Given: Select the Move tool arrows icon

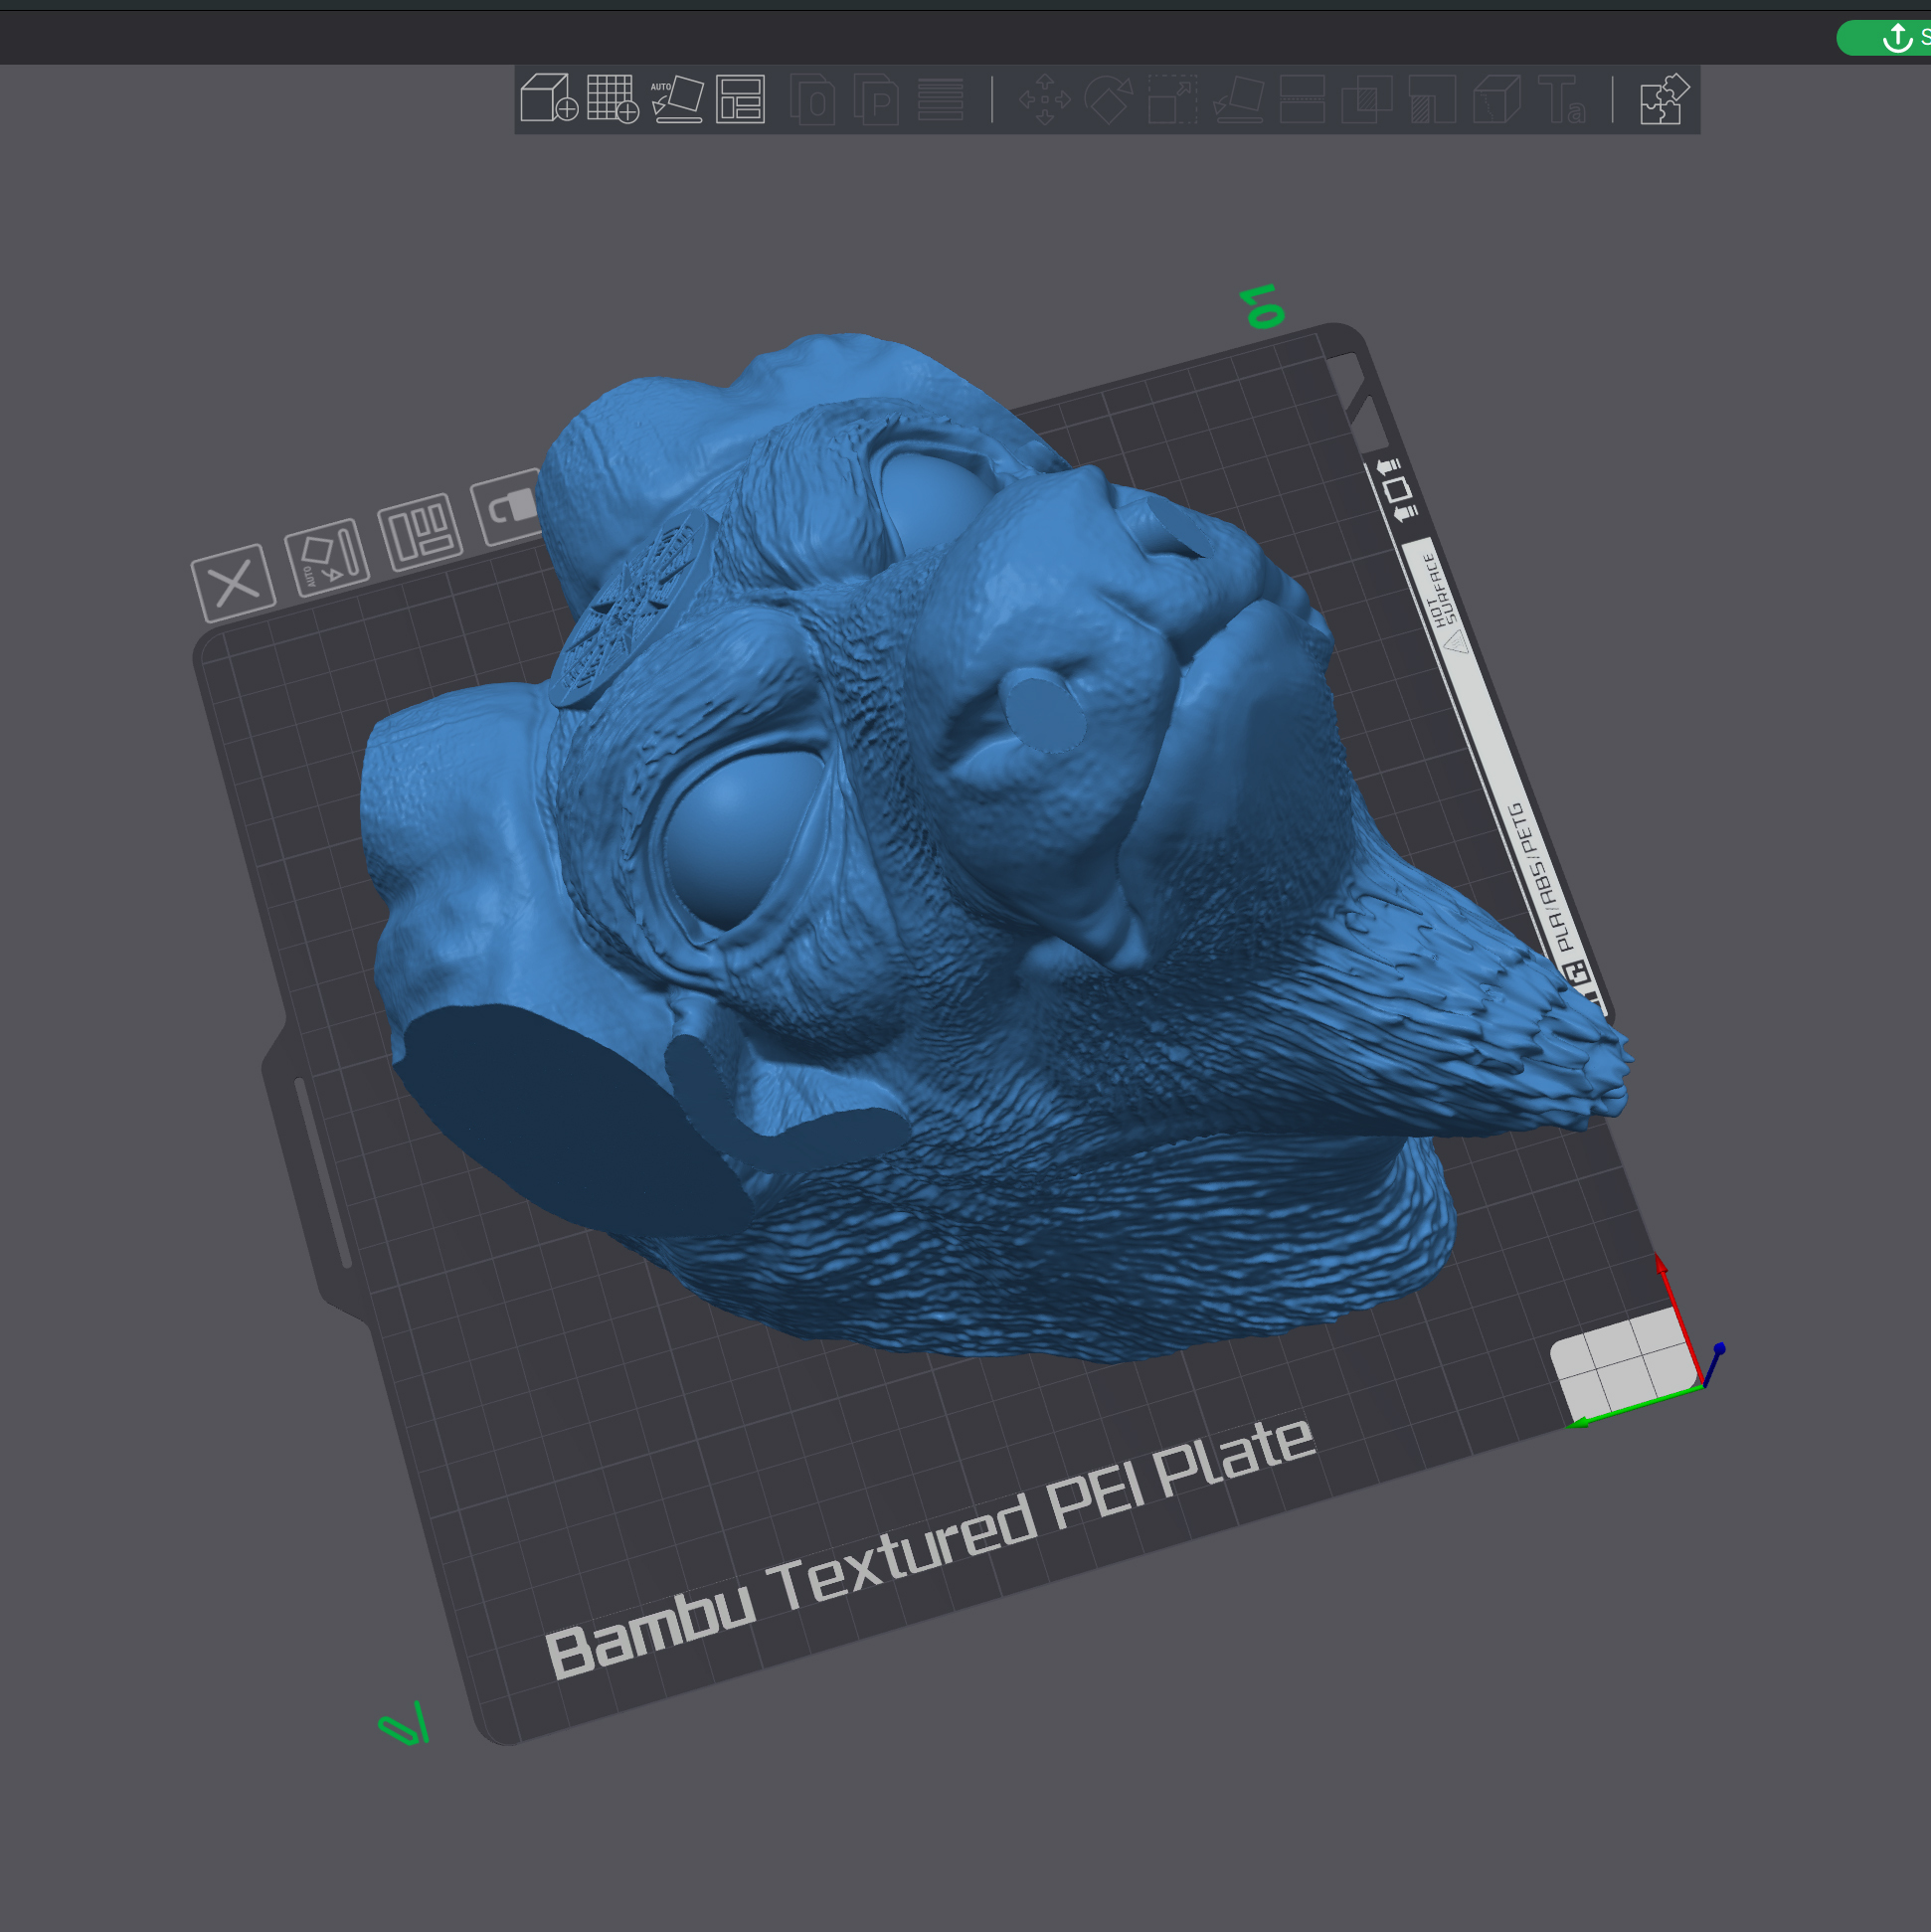Looking at the screenshot, I should click(x=1044, y=99).
